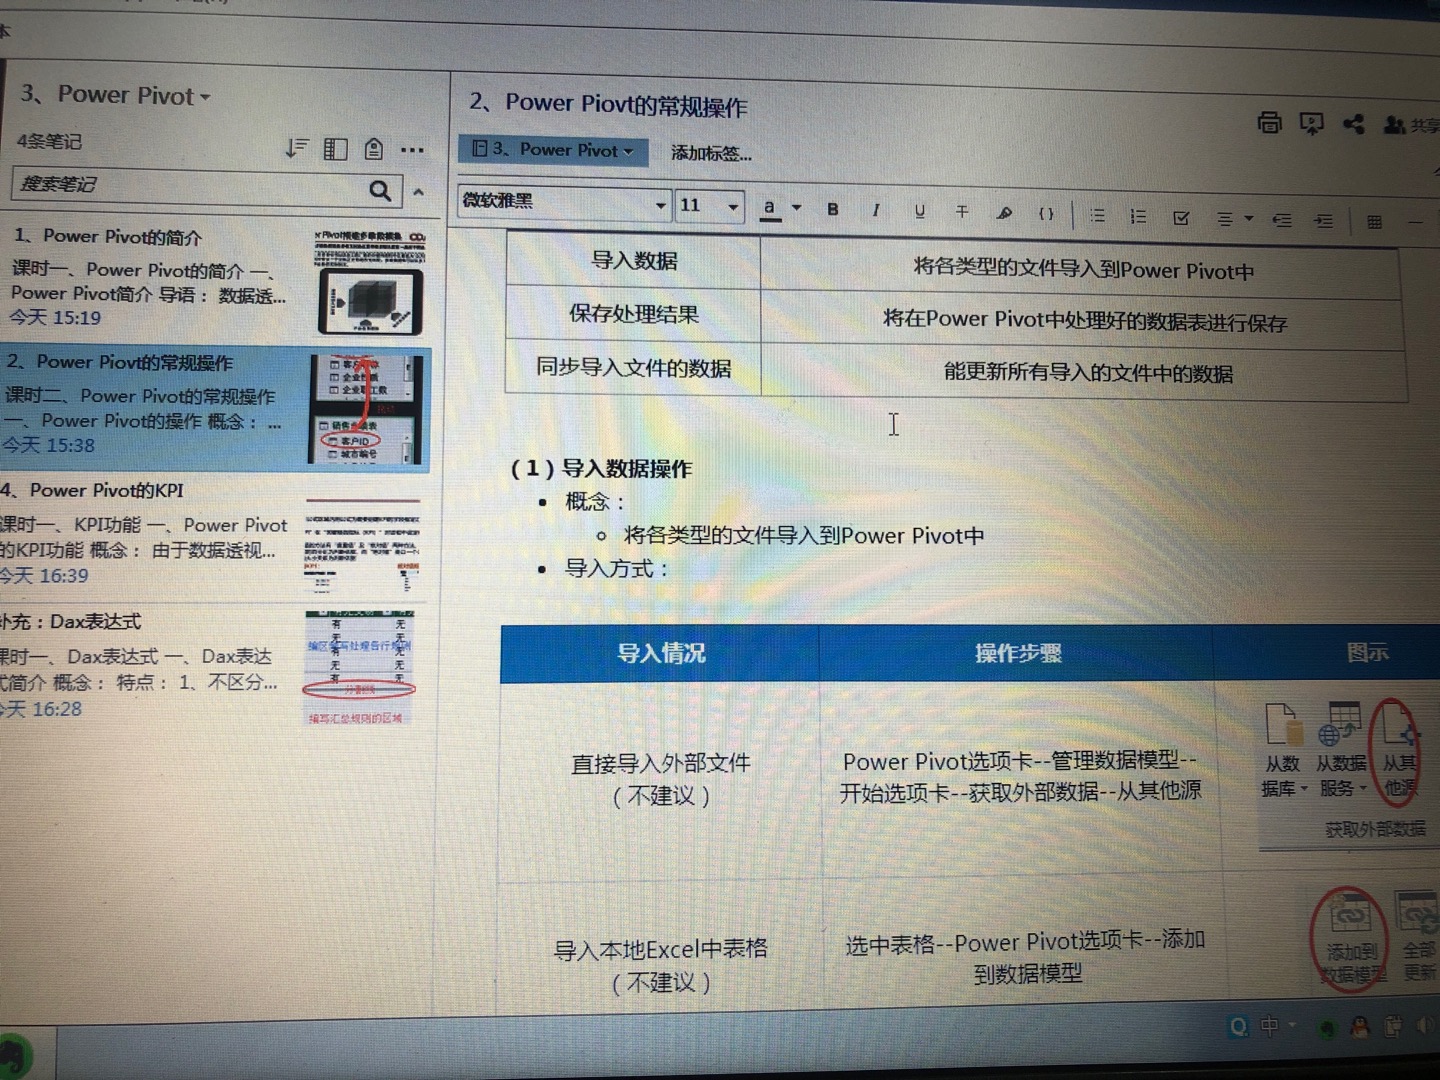This screenshot has width=1440, height=1080.
Task: Click 添加标签 to add a tag
Action: [x=711, y=153]
